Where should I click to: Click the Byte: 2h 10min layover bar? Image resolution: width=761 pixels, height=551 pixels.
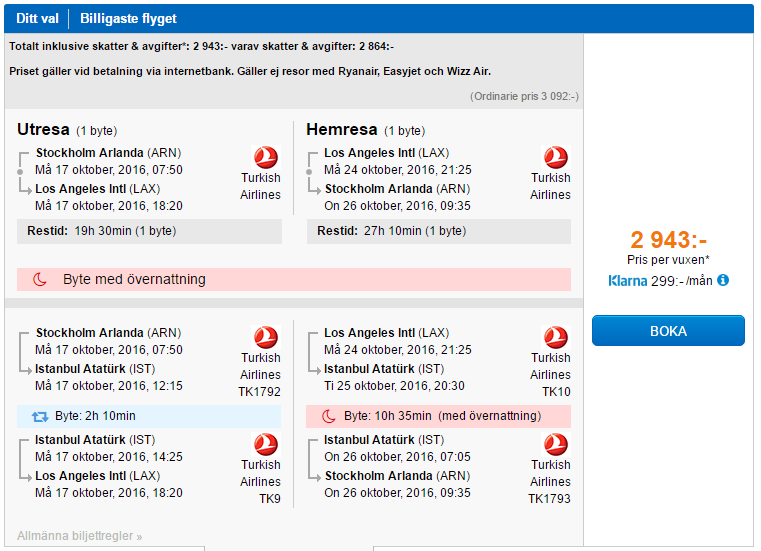point(149,416)
